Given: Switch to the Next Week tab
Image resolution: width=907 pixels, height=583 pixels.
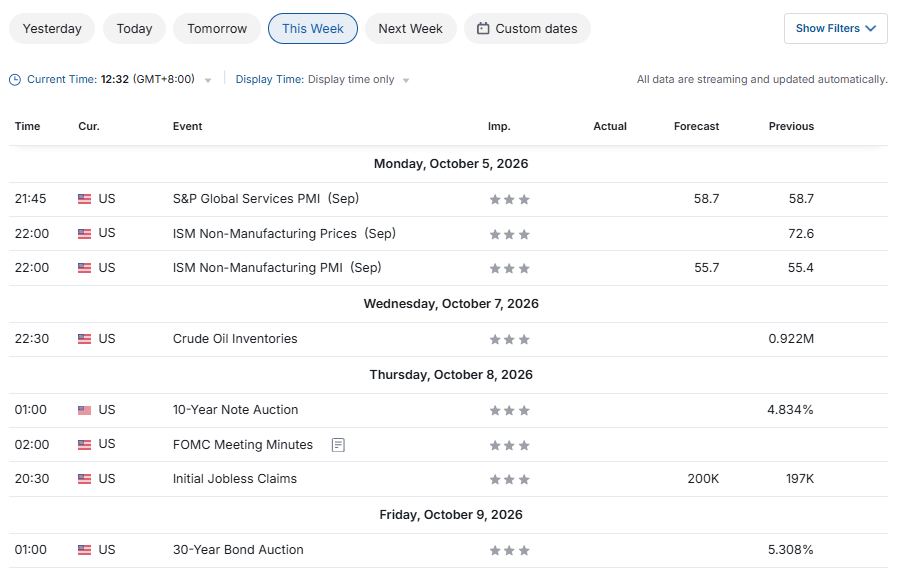Looking at the screenshot, I should (x=410, y=28).
